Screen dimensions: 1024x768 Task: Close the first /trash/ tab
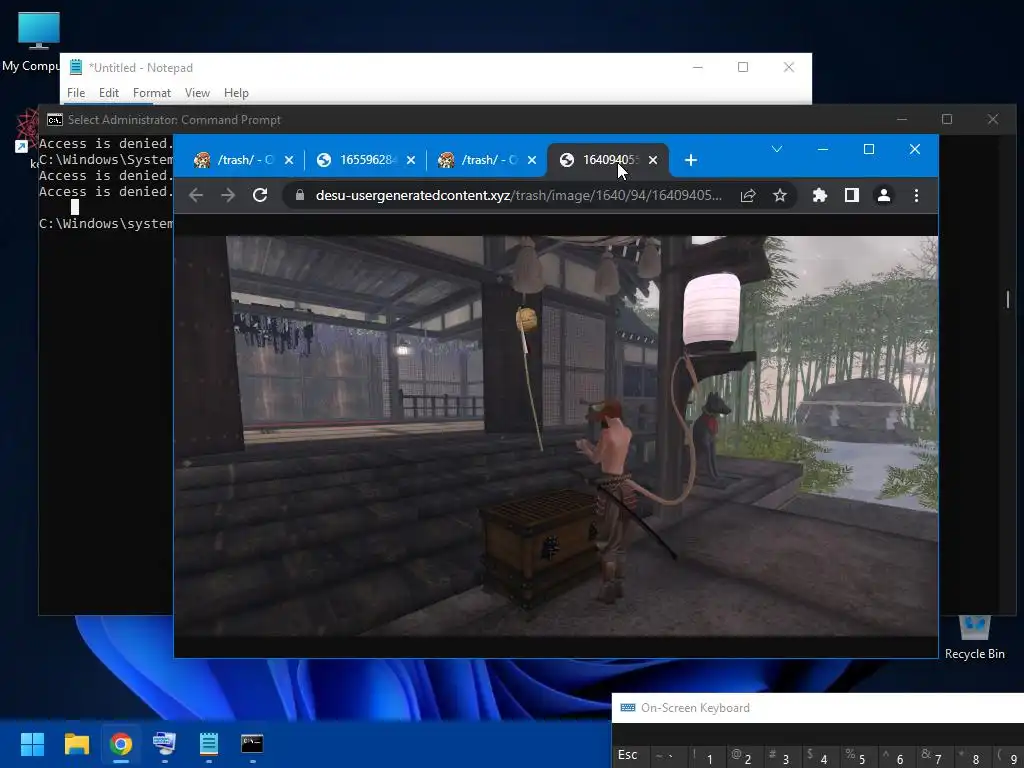pos(289,160)
